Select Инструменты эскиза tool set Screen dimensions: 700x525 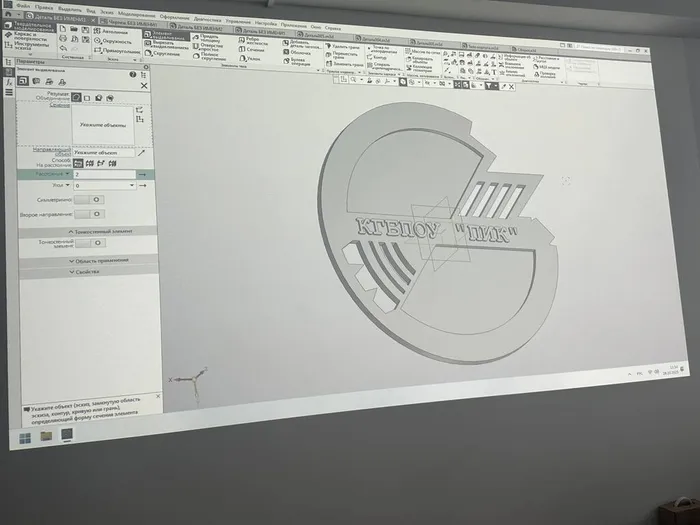[26, 46]
